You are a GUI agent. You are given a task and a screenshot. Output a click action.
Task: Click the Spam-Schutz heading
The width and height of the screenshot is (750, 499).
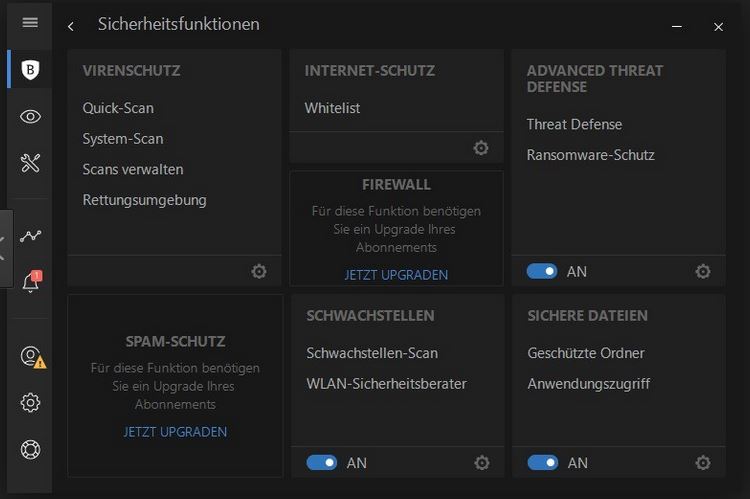[175, 342]
